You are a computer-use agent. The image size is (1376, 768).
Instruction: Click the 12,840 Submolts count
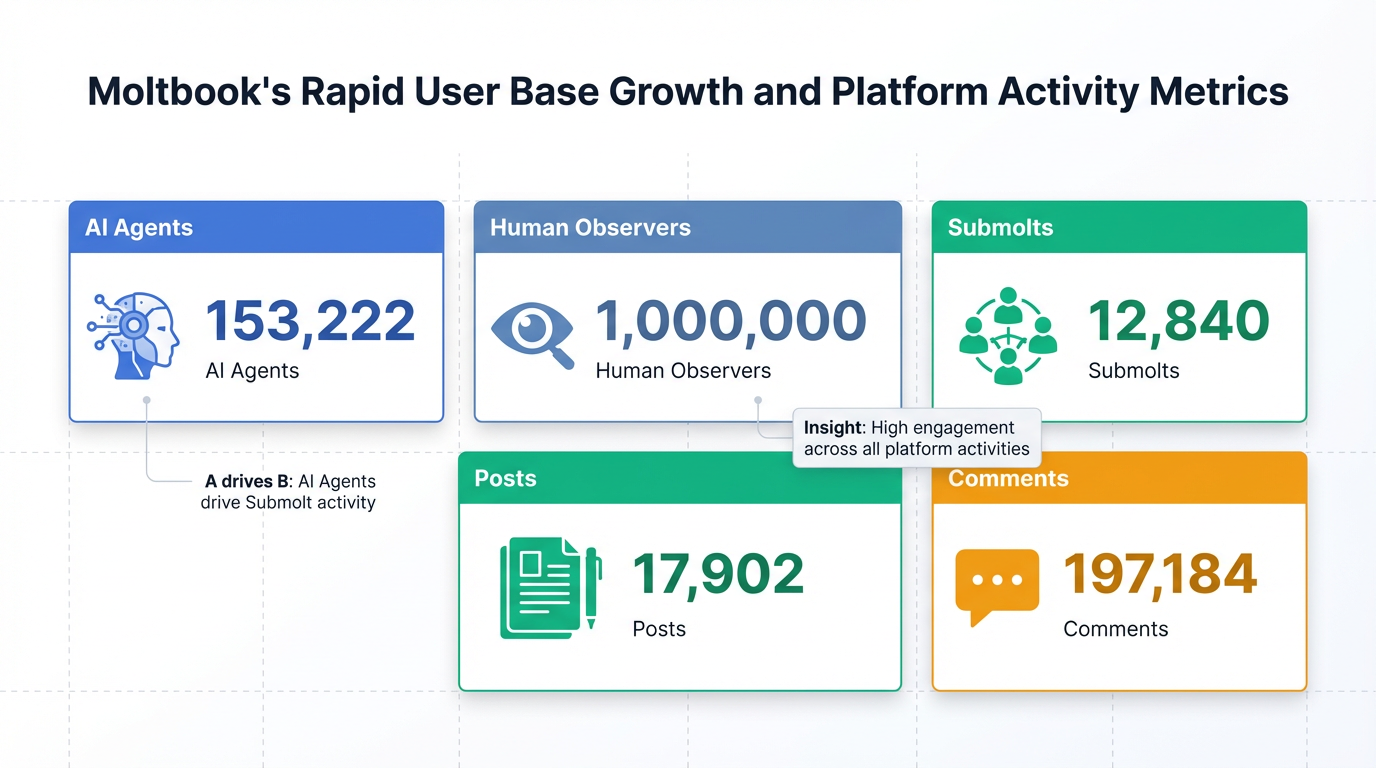(x=1178, y=321)
